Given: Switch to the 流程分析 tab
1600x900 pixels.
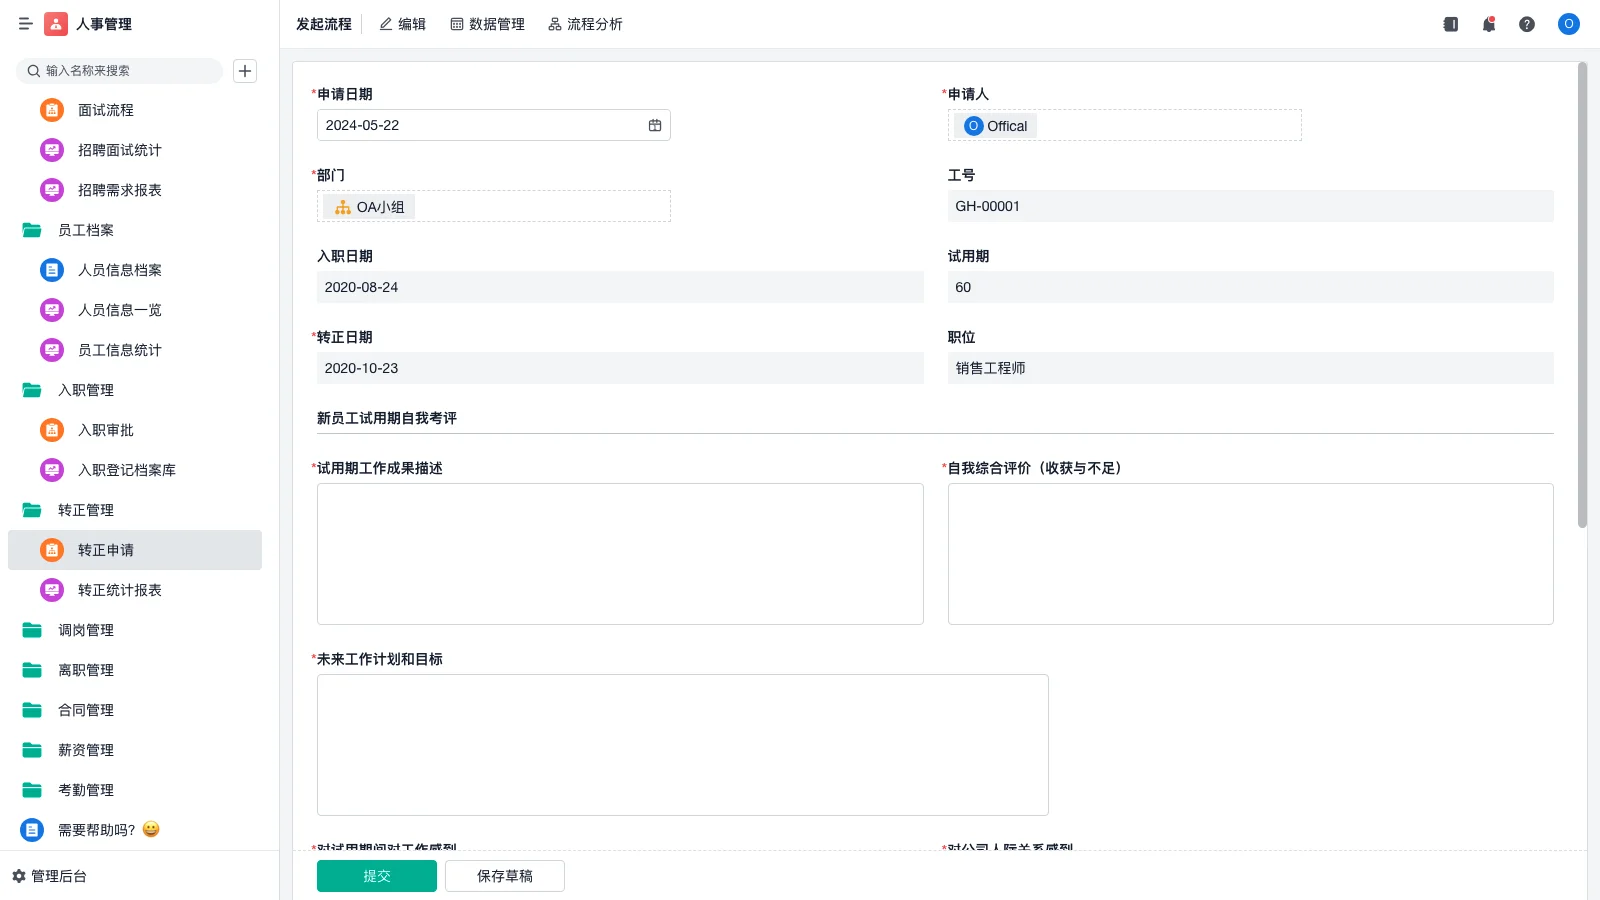Looking at the screenshot, I should 585,24.
